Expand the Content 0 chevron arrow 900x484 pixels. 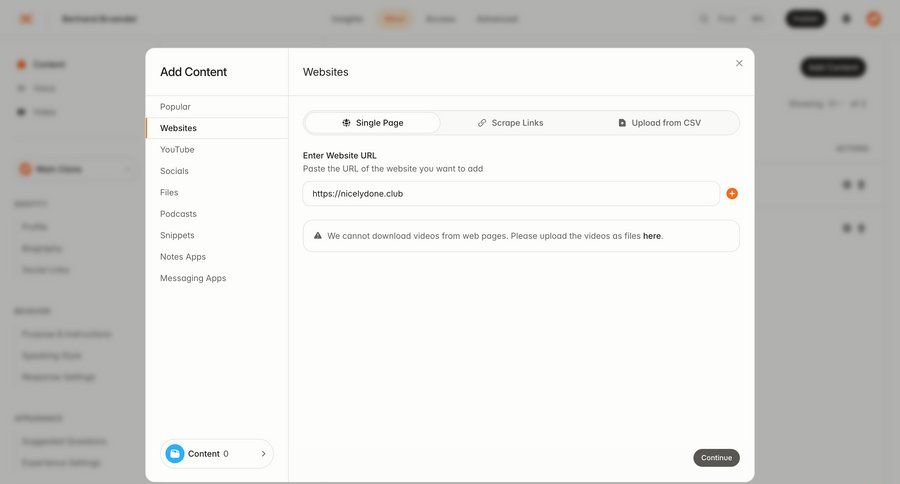pos(263,454)
